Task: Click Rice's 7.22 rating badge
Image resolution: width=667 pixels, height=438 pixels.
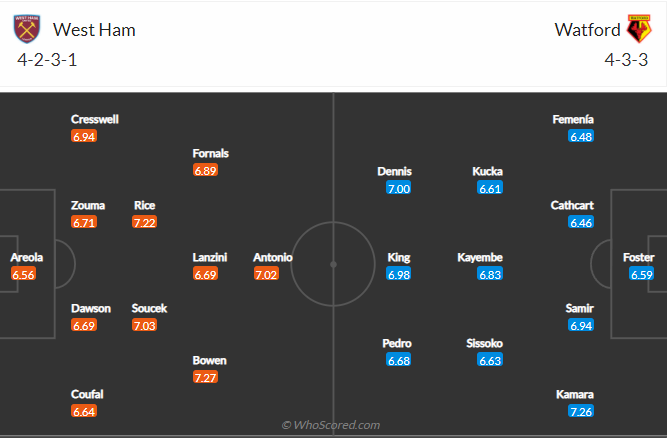Action: tap(145, 222)
